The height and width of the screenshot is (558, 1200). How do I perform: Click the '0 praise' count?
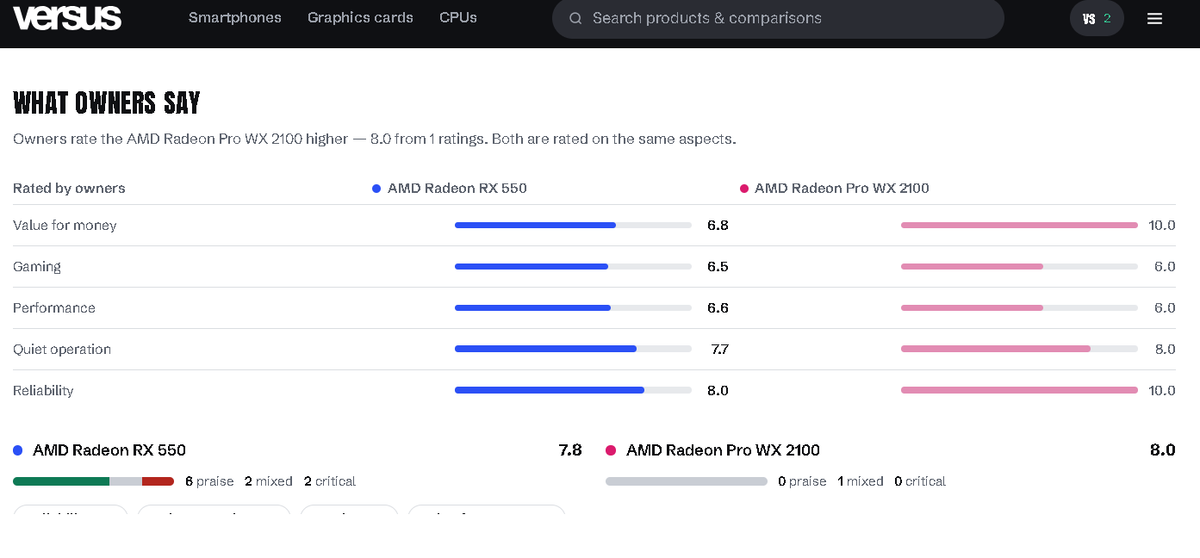[802, 481]
